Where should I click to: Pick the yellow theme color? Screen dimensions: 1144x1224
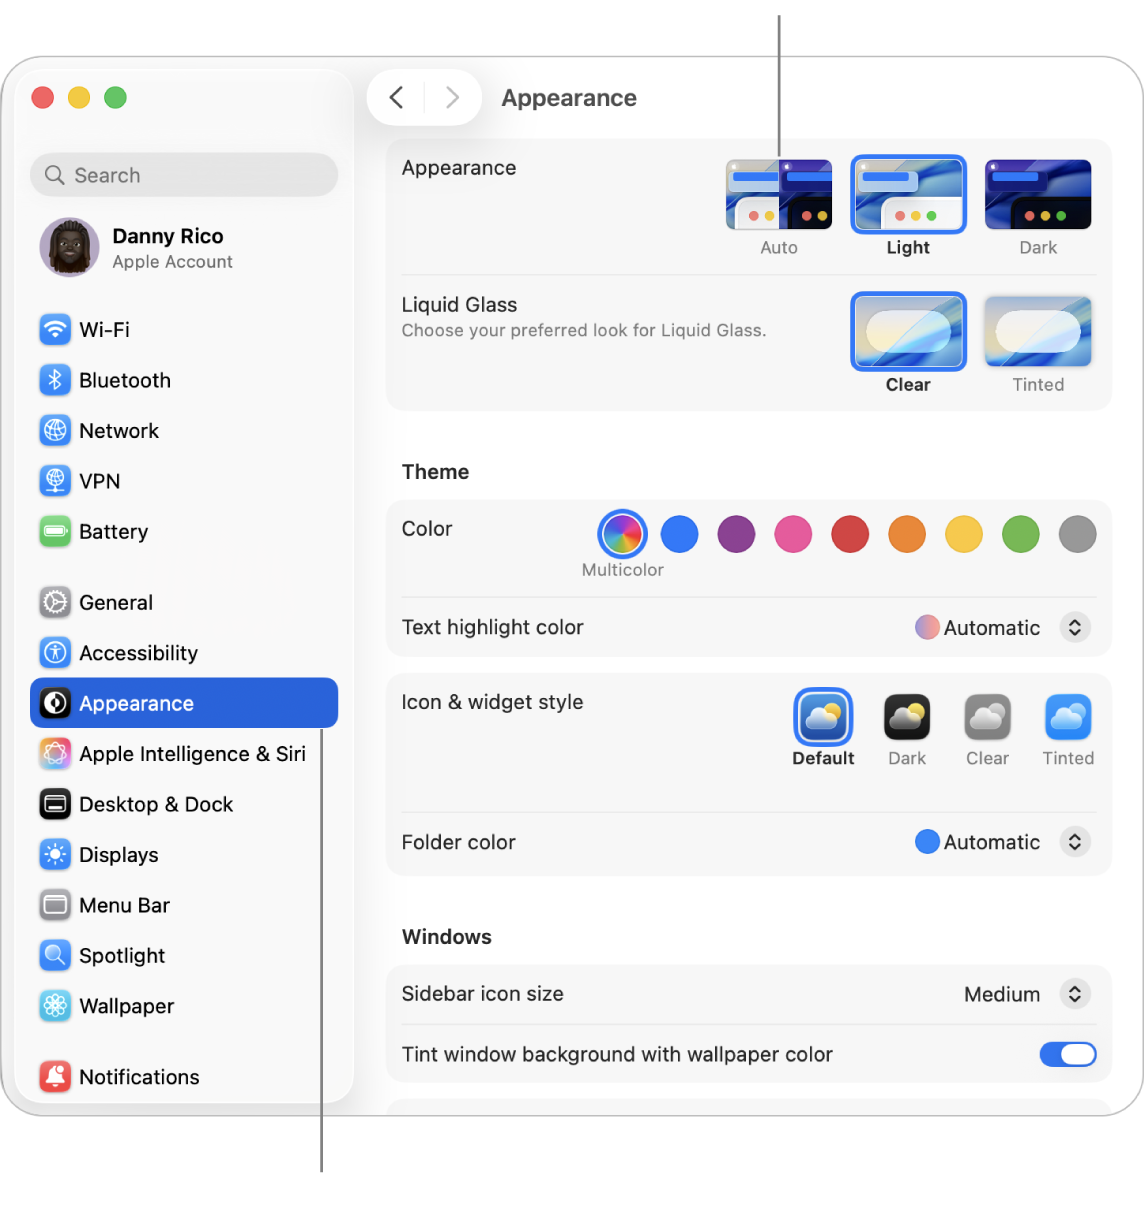[964, 534]
